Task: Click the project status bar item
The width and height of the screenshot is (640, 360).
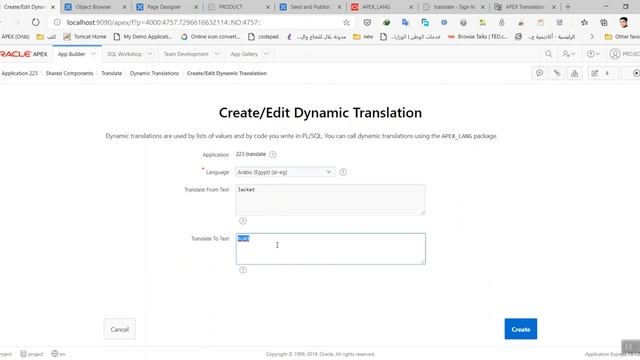Action: click(x=32, y=354)
